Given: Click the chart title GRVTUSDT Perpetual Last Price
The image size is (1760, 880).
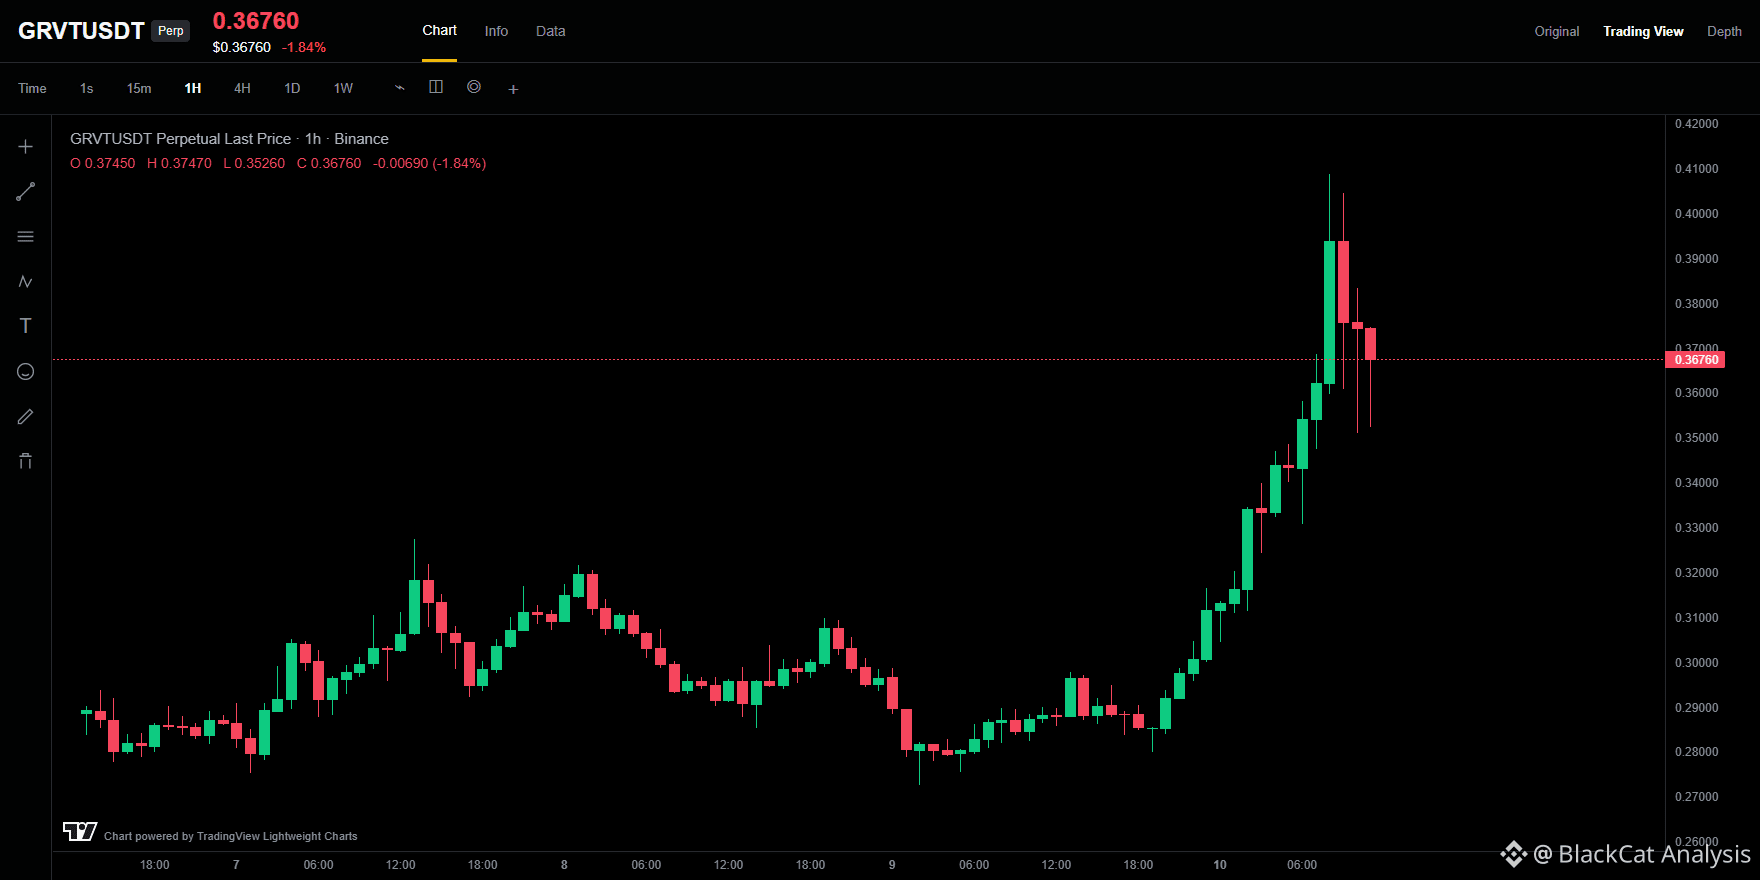Looking at the screenshot, I should tap(180, 139).
